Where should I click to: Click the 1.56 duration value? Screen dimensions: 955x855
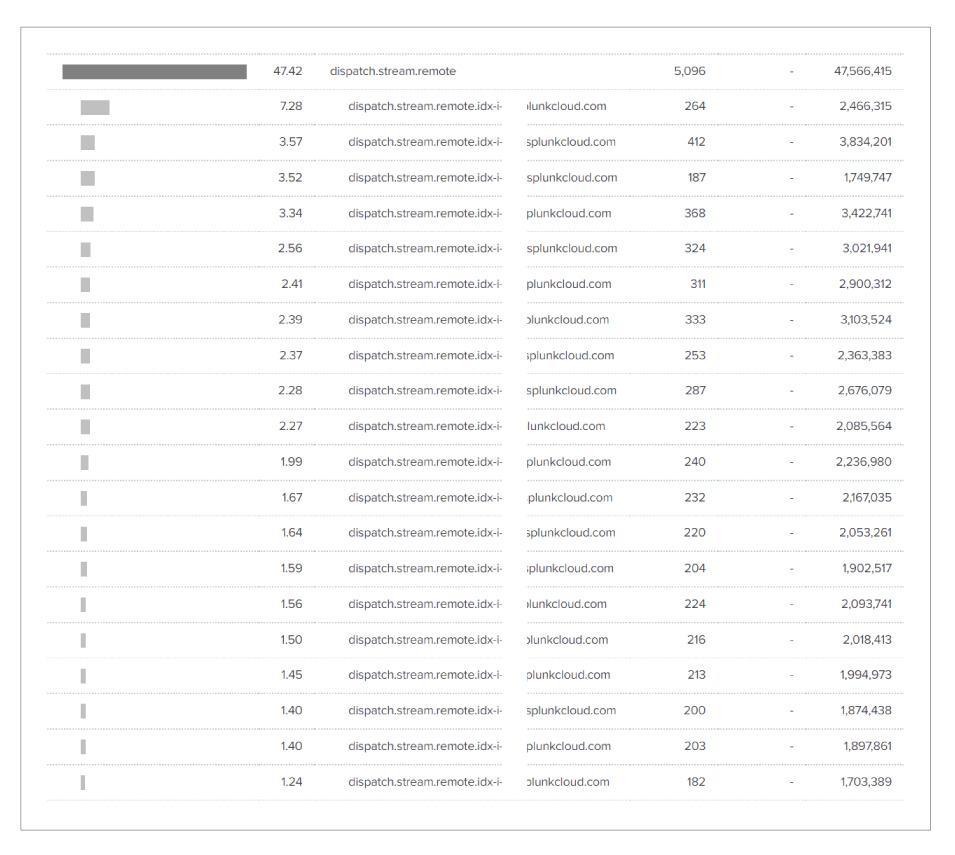pos(291,604)
